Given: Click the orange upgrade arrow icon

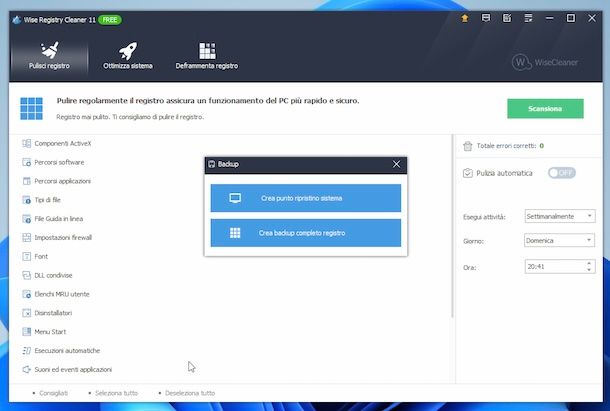Looking at the screenshot, I should pyautogui.click(x=465, y=18).
